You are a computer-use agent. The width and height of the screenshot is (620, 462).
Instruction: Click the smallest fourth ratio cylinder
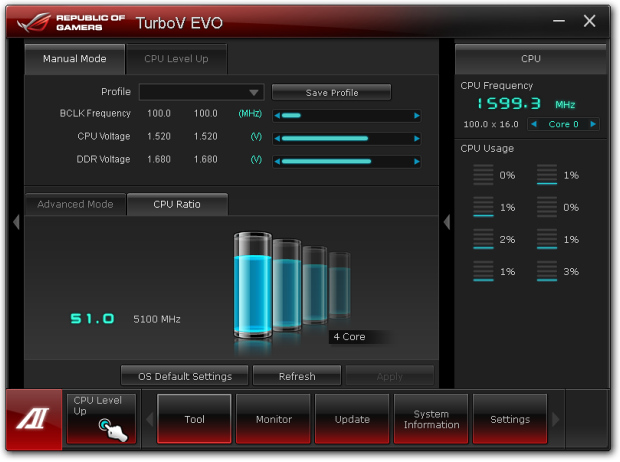(x=340, y=284)
